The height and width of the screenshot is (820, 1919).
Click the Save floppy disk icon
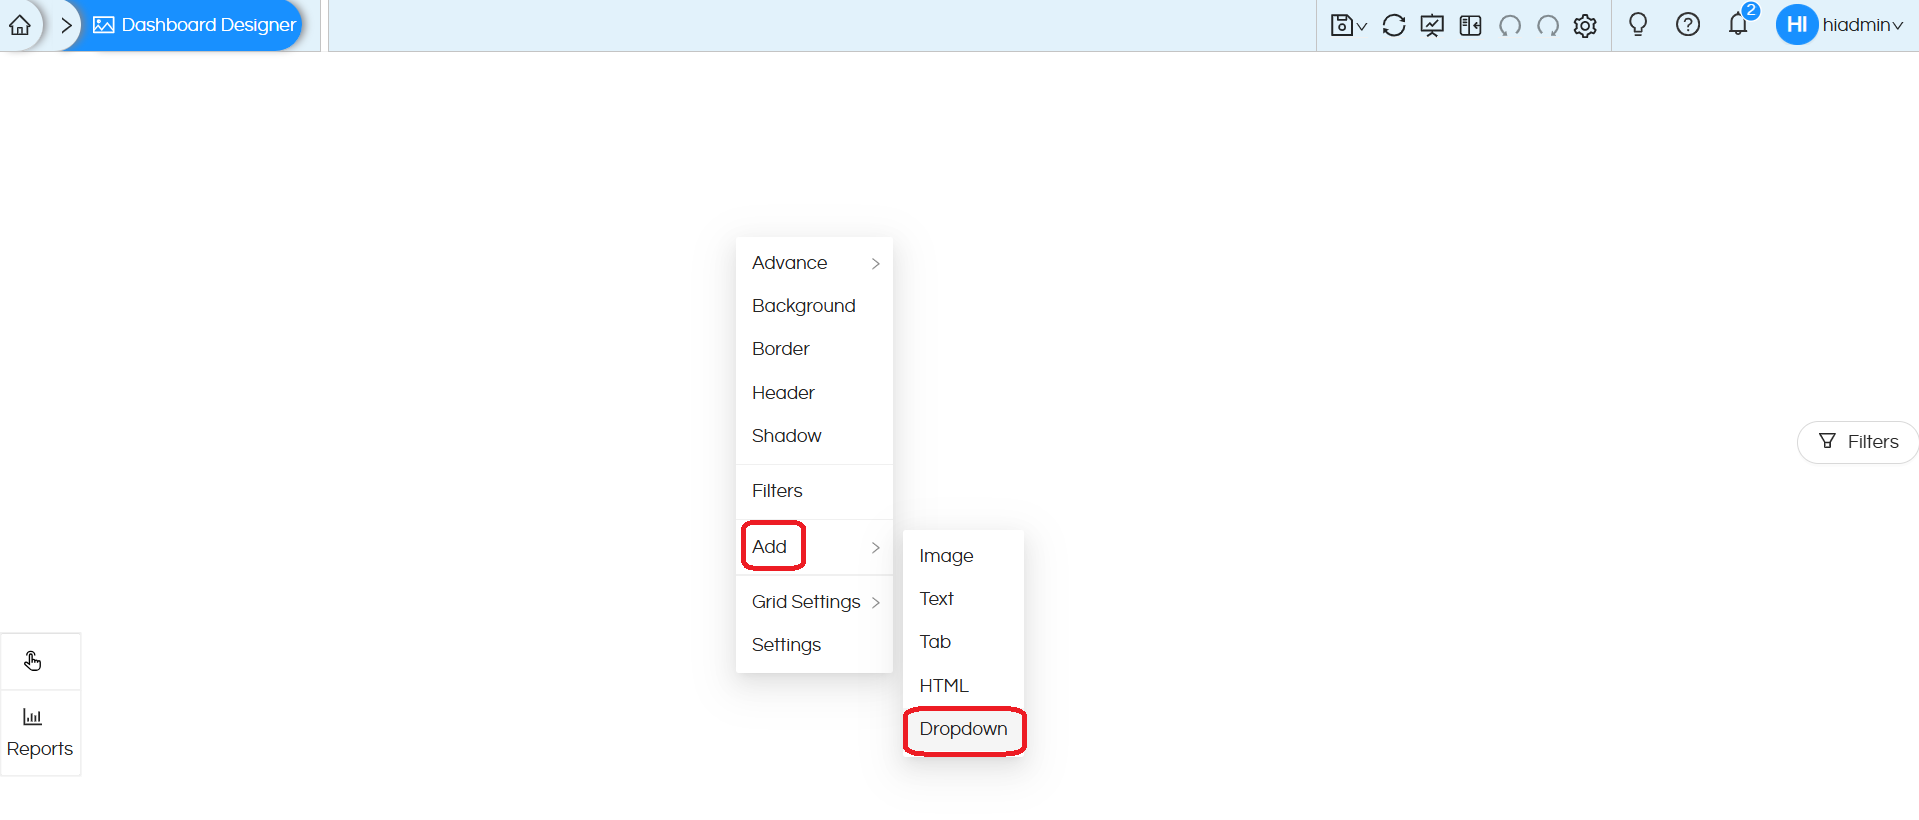click(1342, 25)
